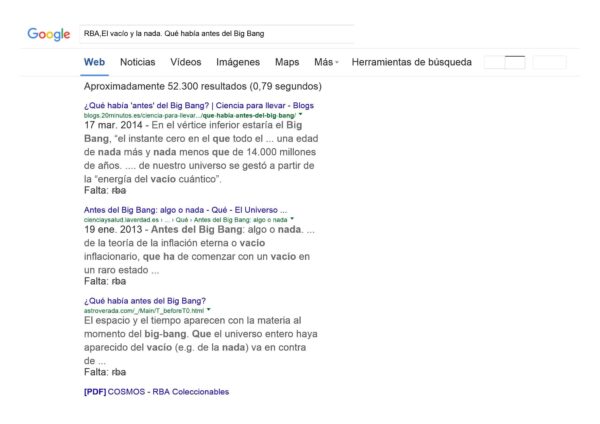Image resolution: width=600 pixels, height=424 pixels.
Task: Click the astroverada.com green URL
Action: (144, 310)
